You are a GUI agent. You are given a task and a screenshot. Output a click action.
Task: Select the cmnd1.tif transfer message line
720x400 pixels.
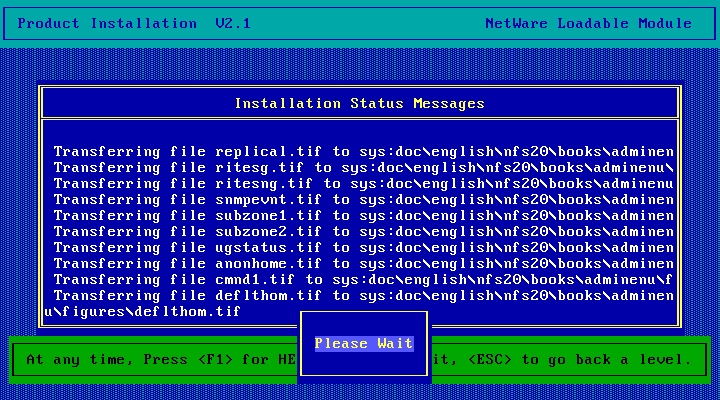(363, 280)
